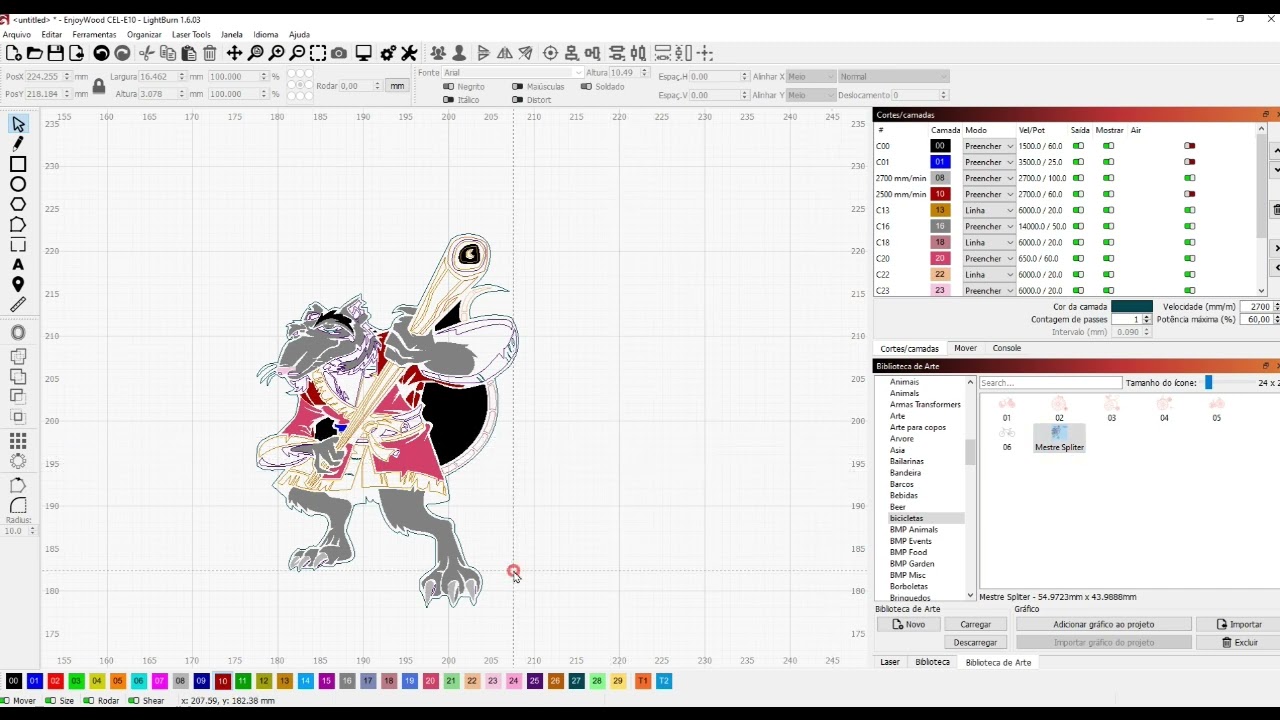Viewport: 1280px width, 720px height.
Task: Toggle Air assist for layer C00
Action: pyautogui.click(x=1189, y=146)
